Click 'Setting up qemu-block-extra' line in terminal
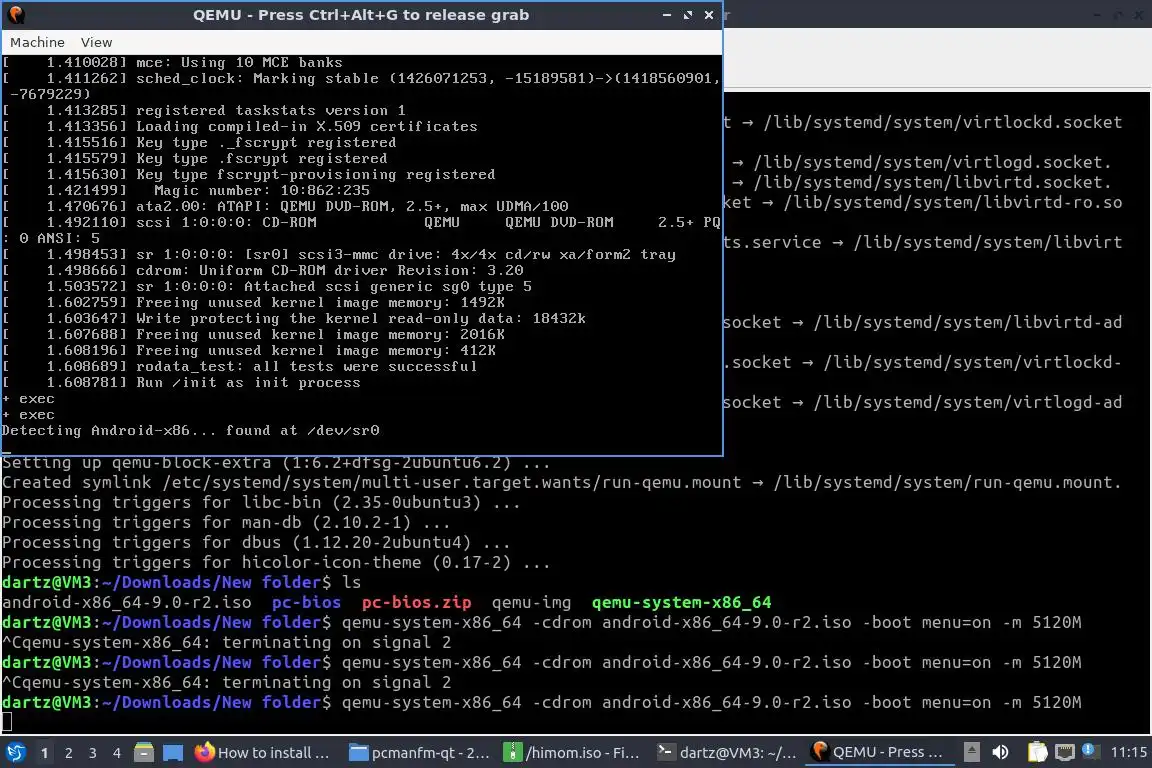 pos(276,463)
